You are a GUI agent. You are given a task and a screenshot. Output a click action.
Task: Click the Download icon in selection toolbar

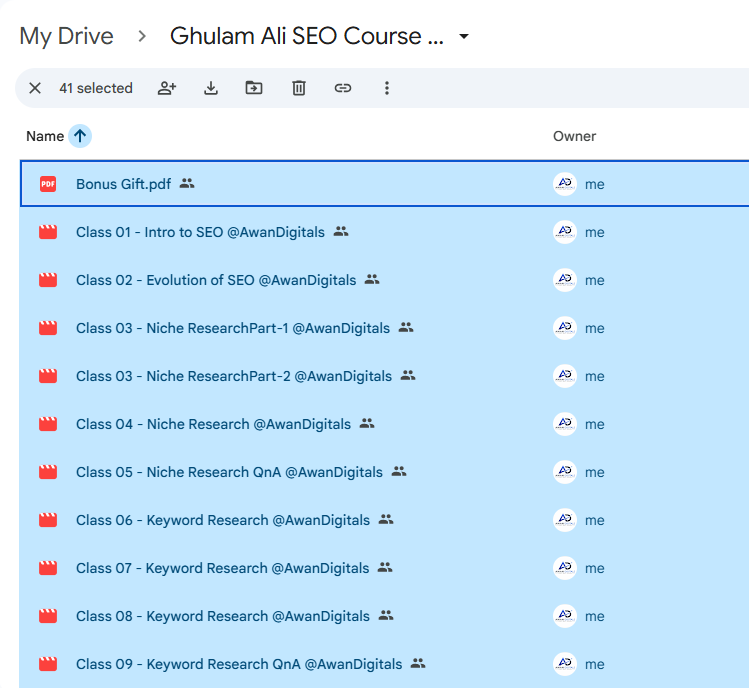(211, 88)
